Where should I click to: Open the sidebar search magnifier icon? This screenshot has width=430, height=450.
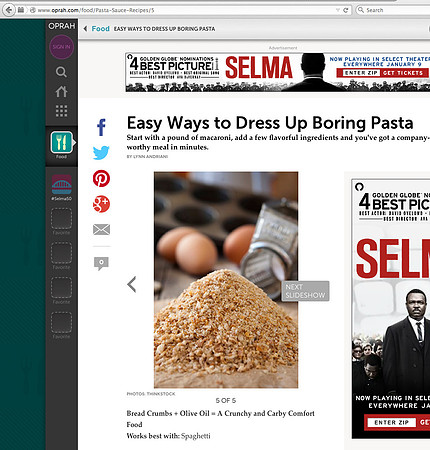tap(61, 71)
